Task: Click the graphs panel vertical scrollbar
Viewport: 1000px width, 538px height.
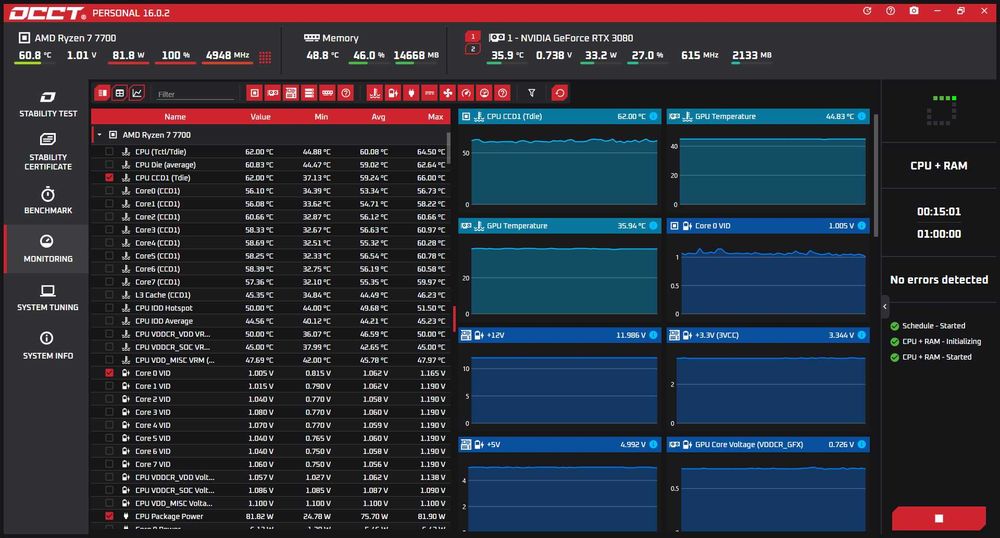Action: click(x=876, y=175)
